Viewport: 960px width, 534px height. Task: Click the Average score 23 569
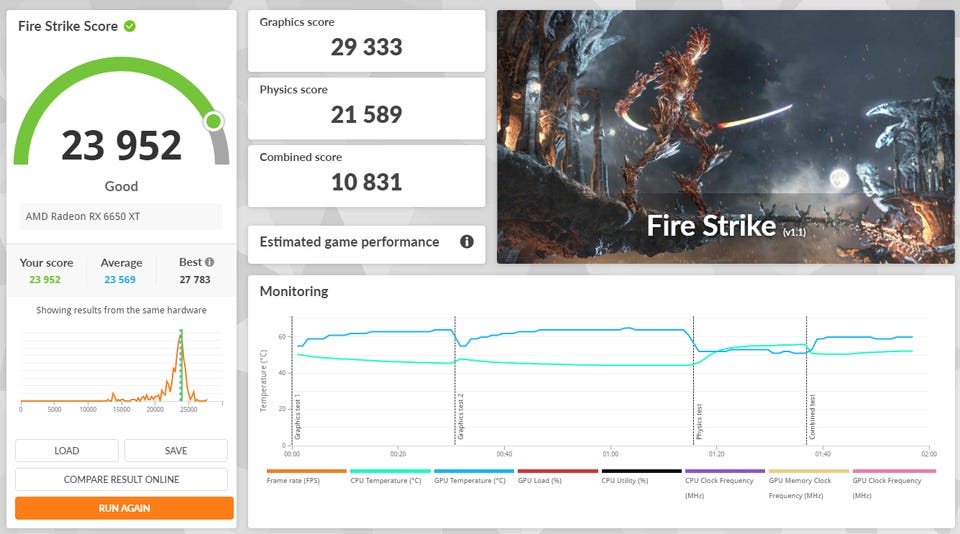pos(120,280)
